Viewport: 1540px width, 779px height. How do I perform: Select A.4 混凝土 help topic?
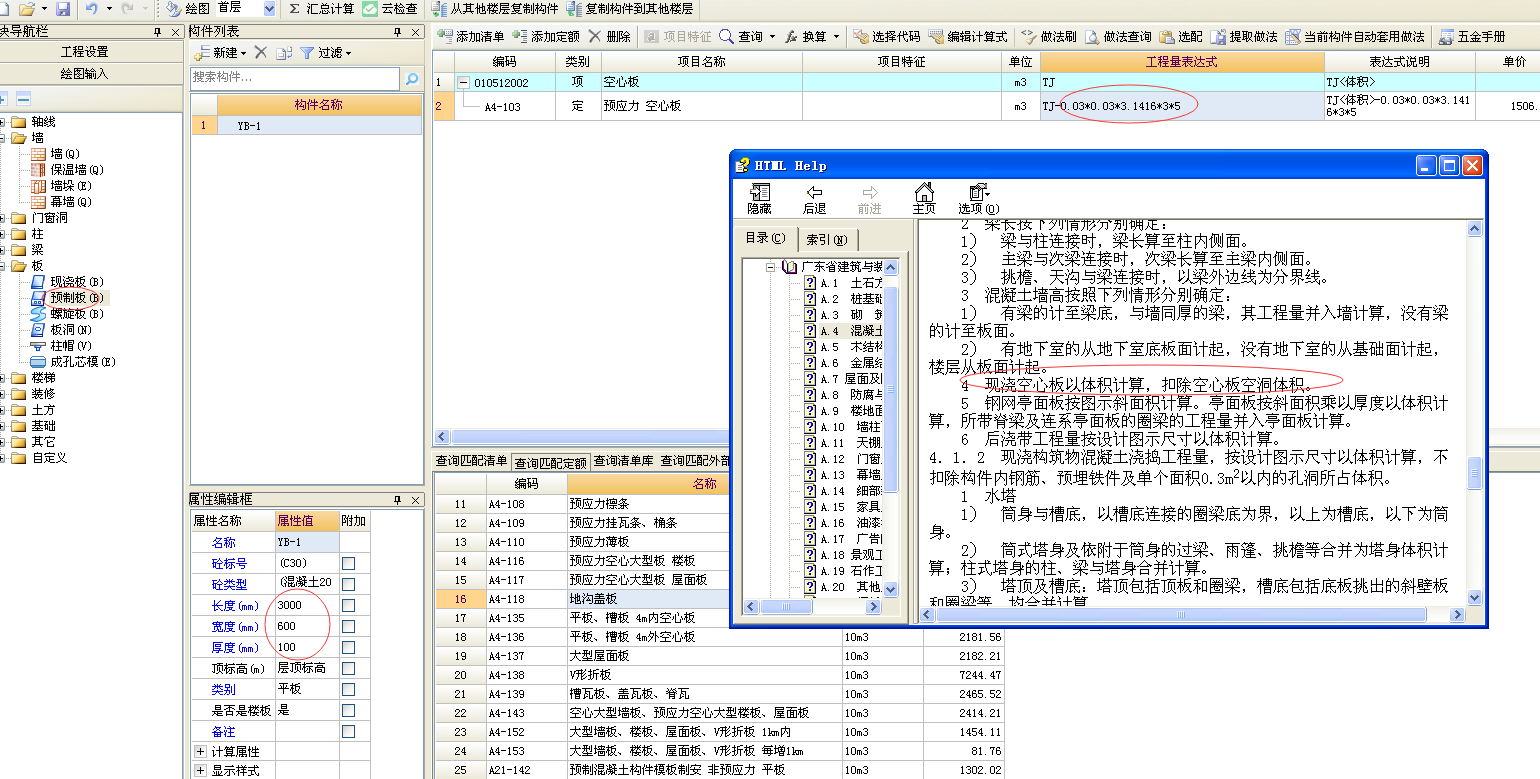[850, 330]
